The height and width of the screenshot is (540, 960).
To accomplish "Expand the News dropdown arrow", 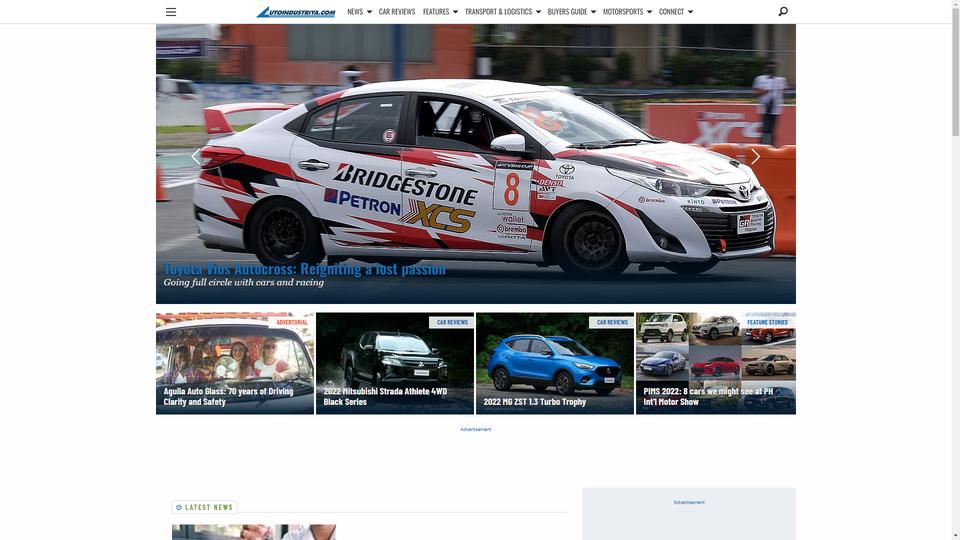I will pyautogui.click(x=369, y=12).
